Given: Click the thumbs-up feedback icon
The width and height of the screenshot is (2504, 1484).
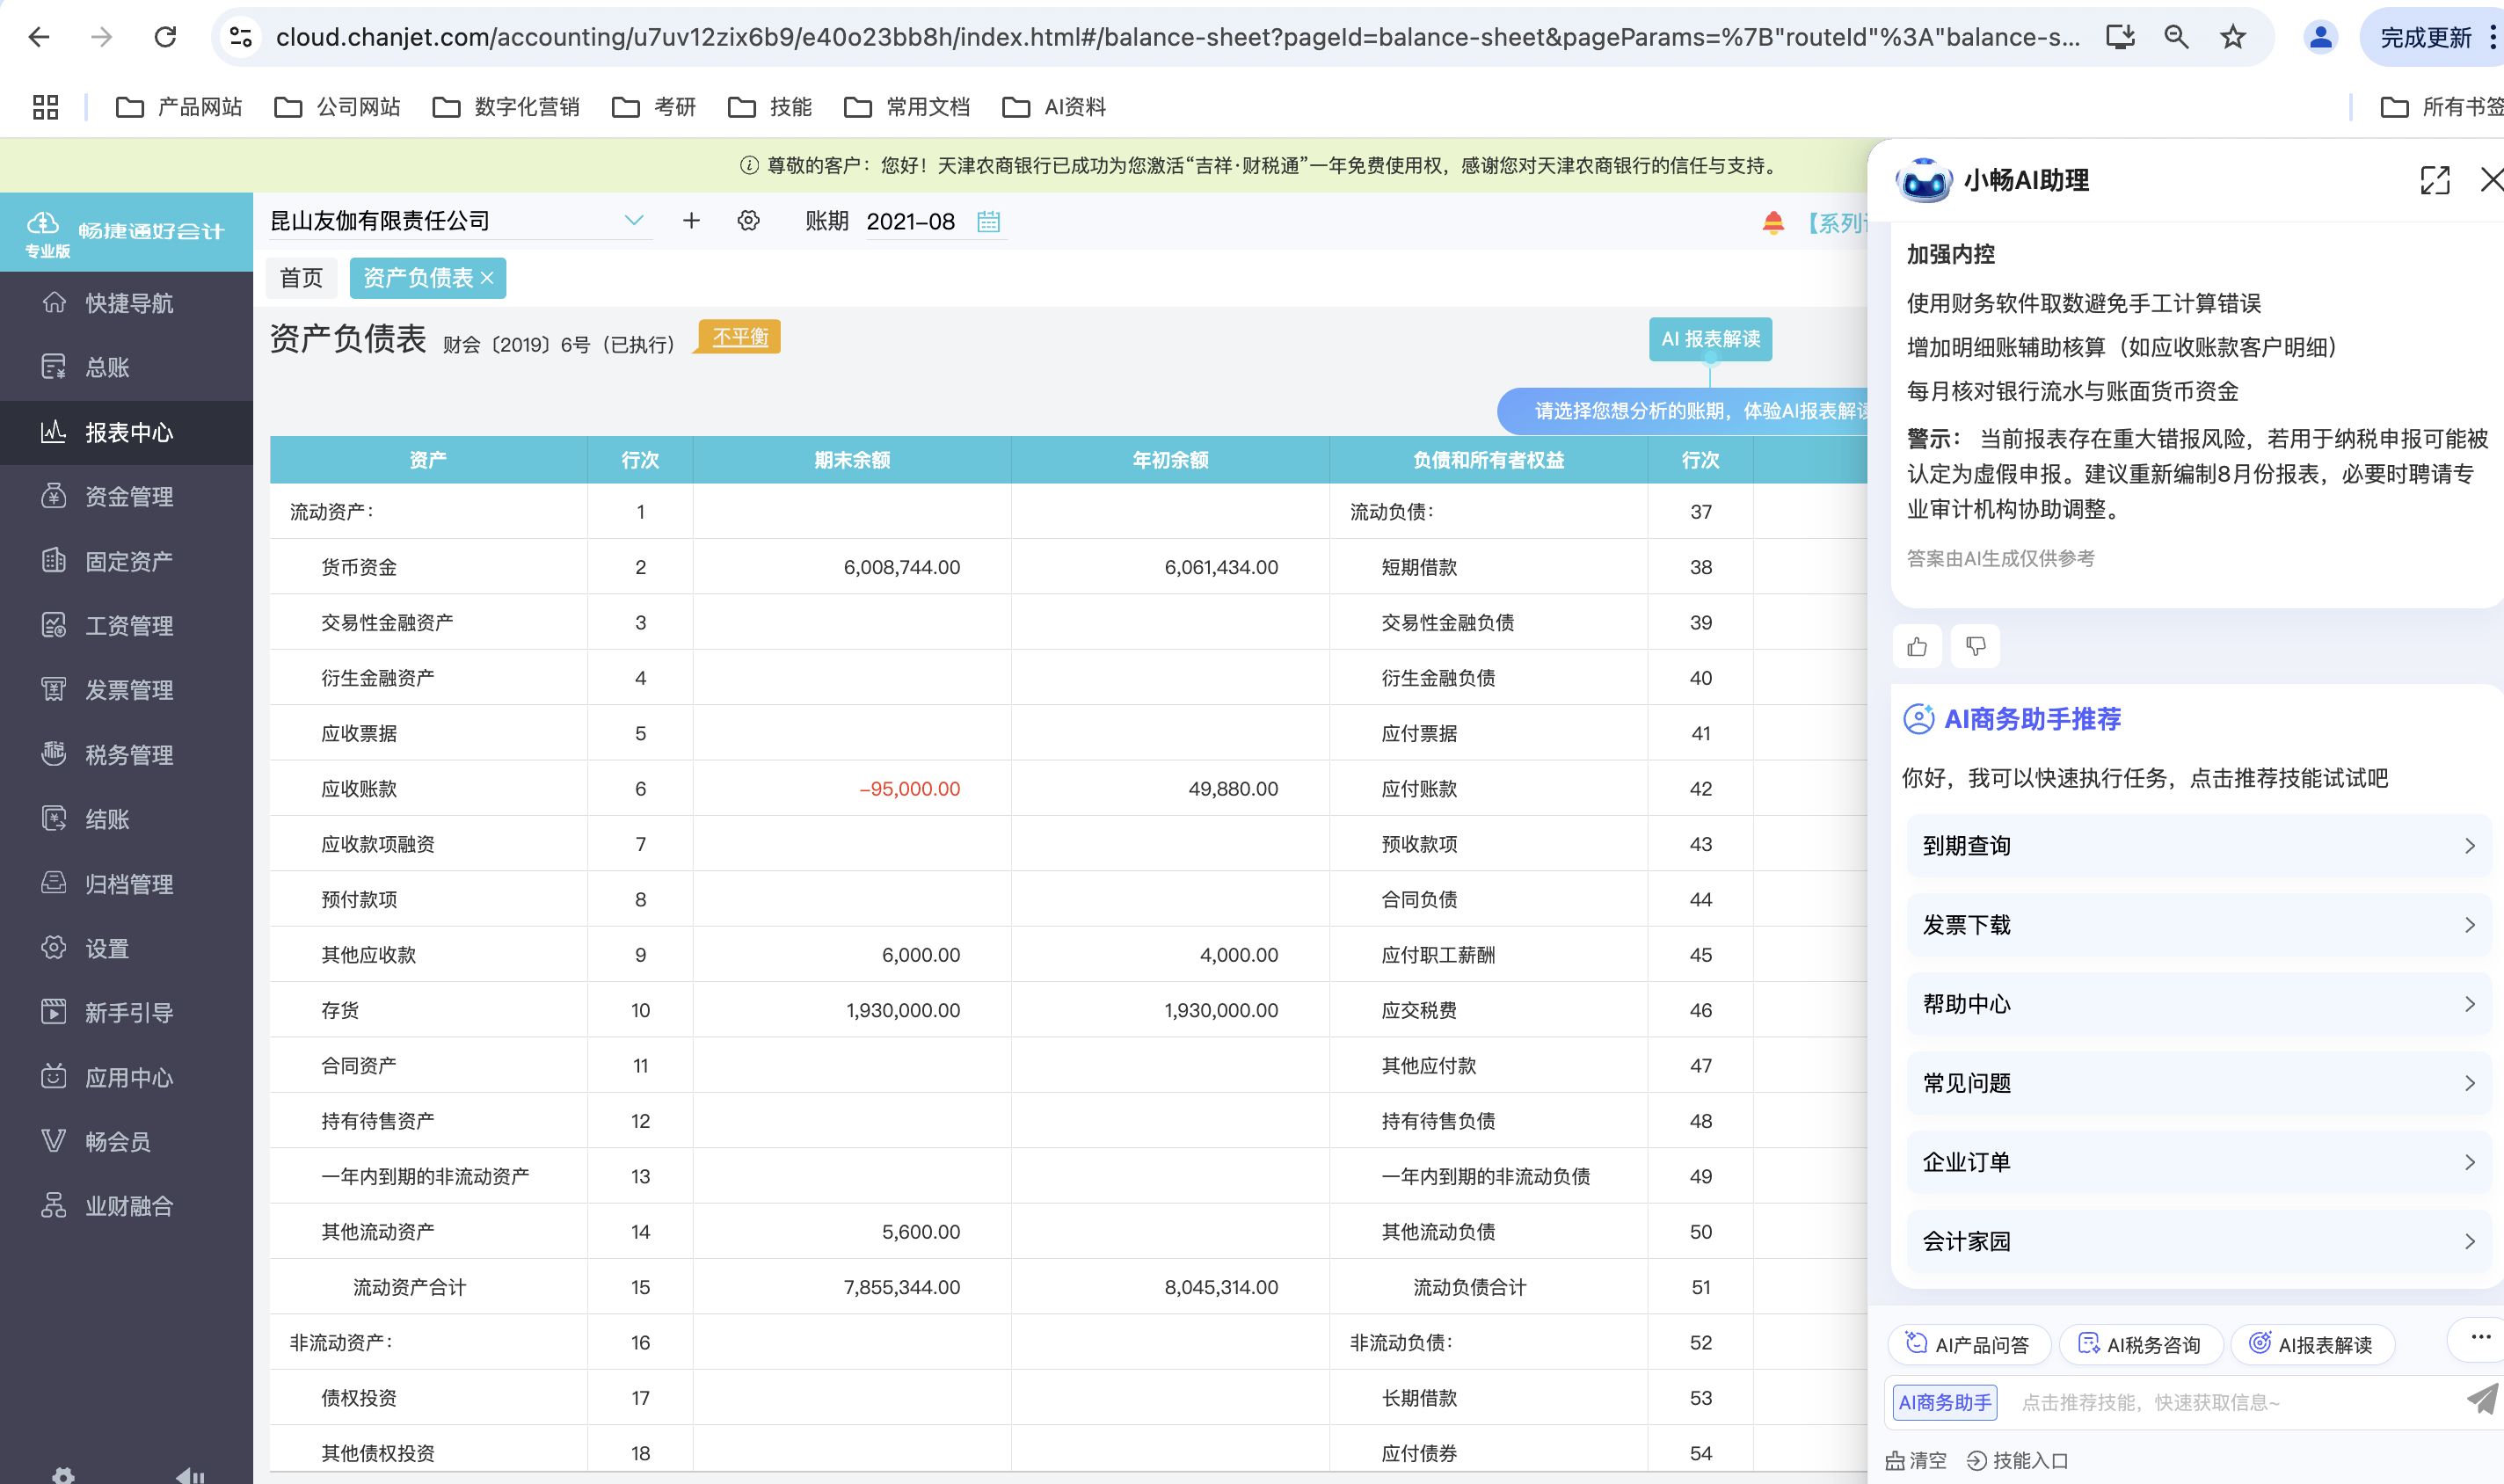Looking at the screenshot, I should click(x=1917, y=647).
